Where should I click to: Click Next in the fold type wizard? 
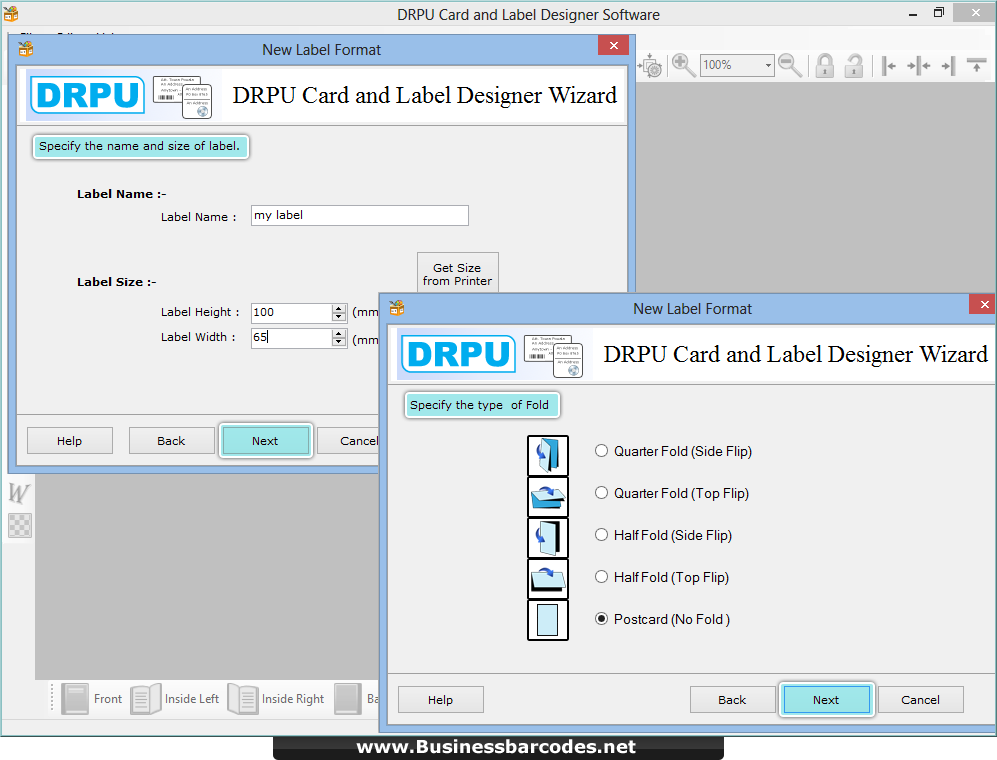(x=826, y=700)
